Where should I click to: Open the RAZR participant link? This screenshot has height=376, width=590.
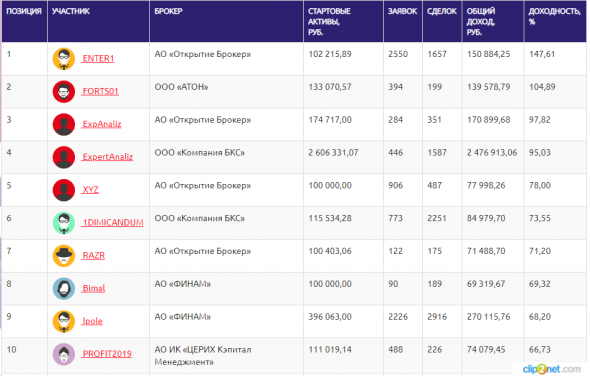93,255
